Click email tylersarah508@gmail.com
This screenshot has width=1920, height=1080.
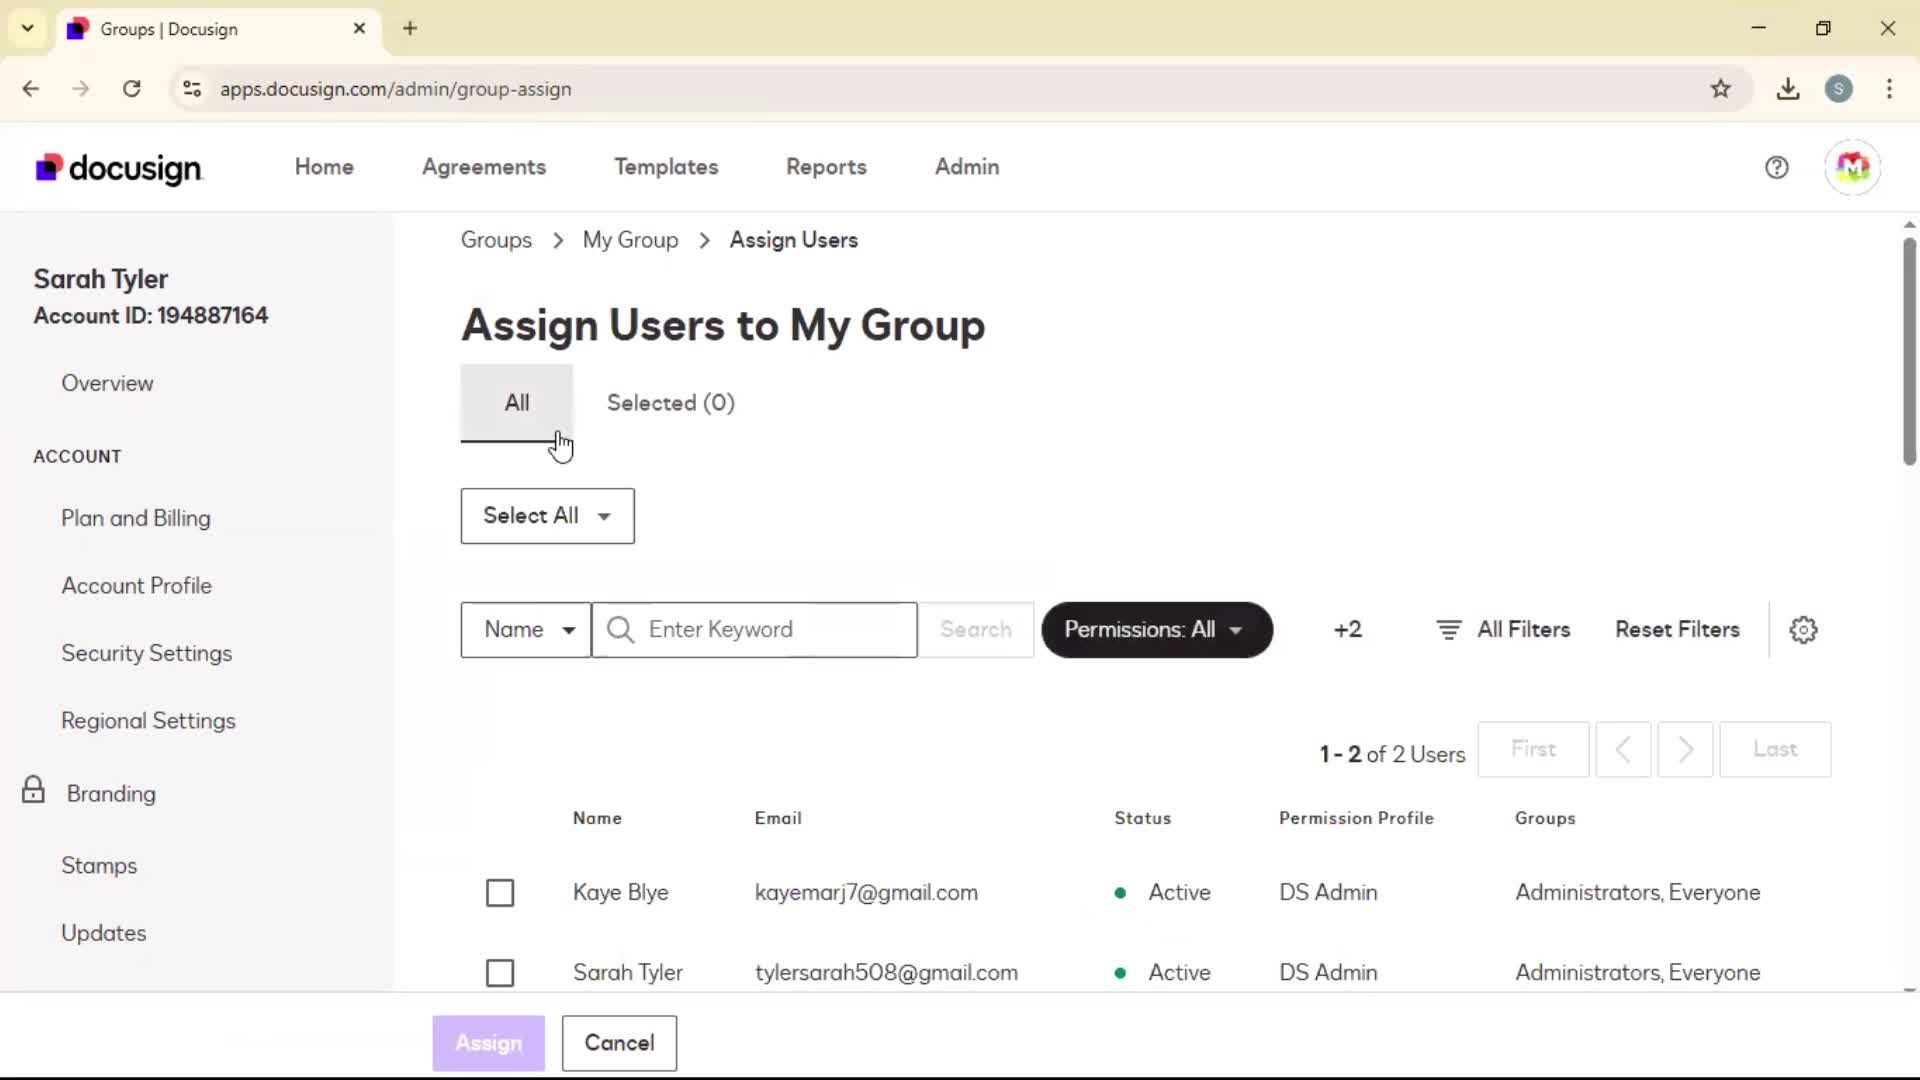point(886,973)
